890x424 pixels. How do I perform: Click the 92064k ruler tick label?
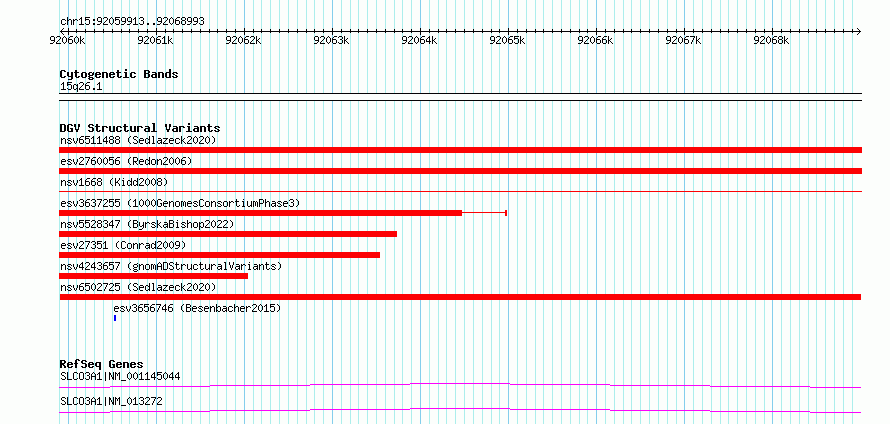click(x=419, y=41)
